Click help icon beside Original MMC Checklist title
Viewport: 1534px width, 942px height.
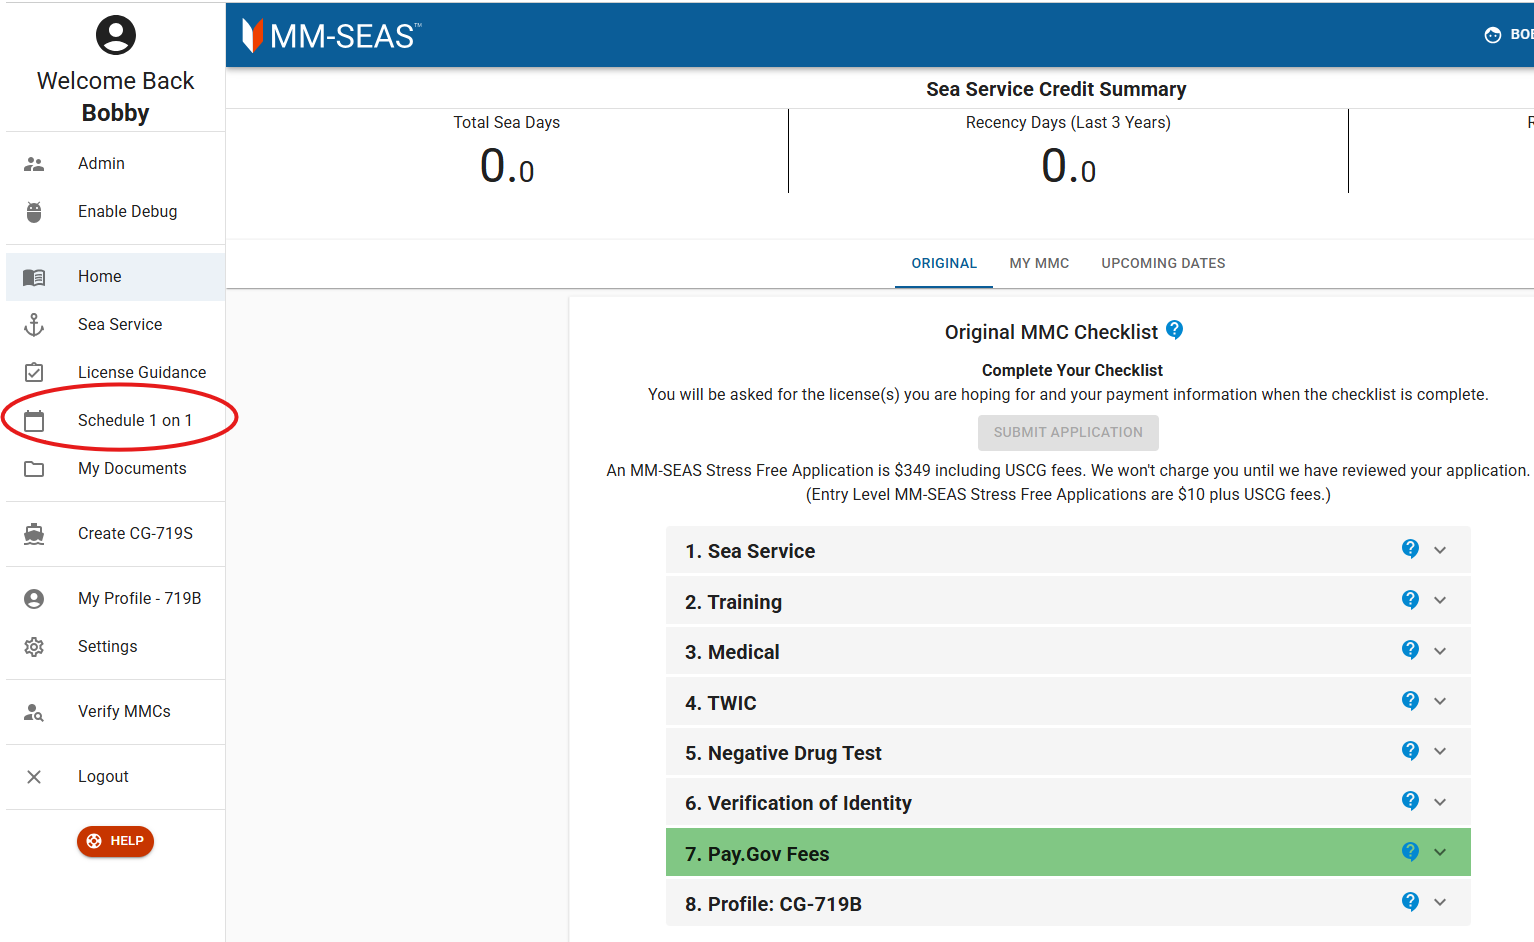[1175, 330]
